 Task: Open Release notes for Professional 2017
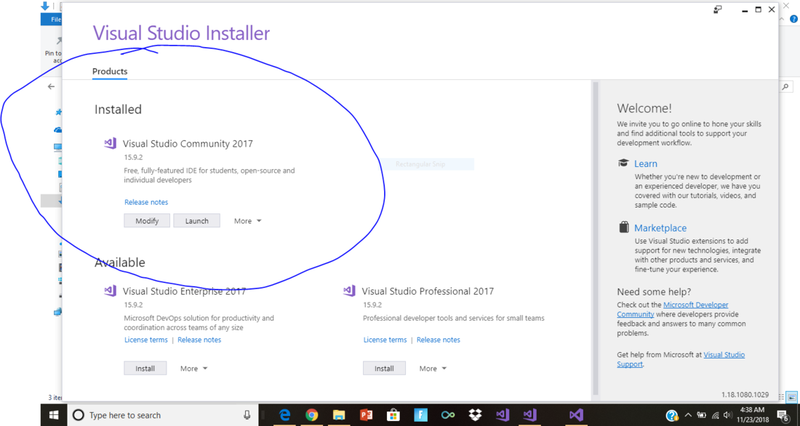(x=438, y=340)
